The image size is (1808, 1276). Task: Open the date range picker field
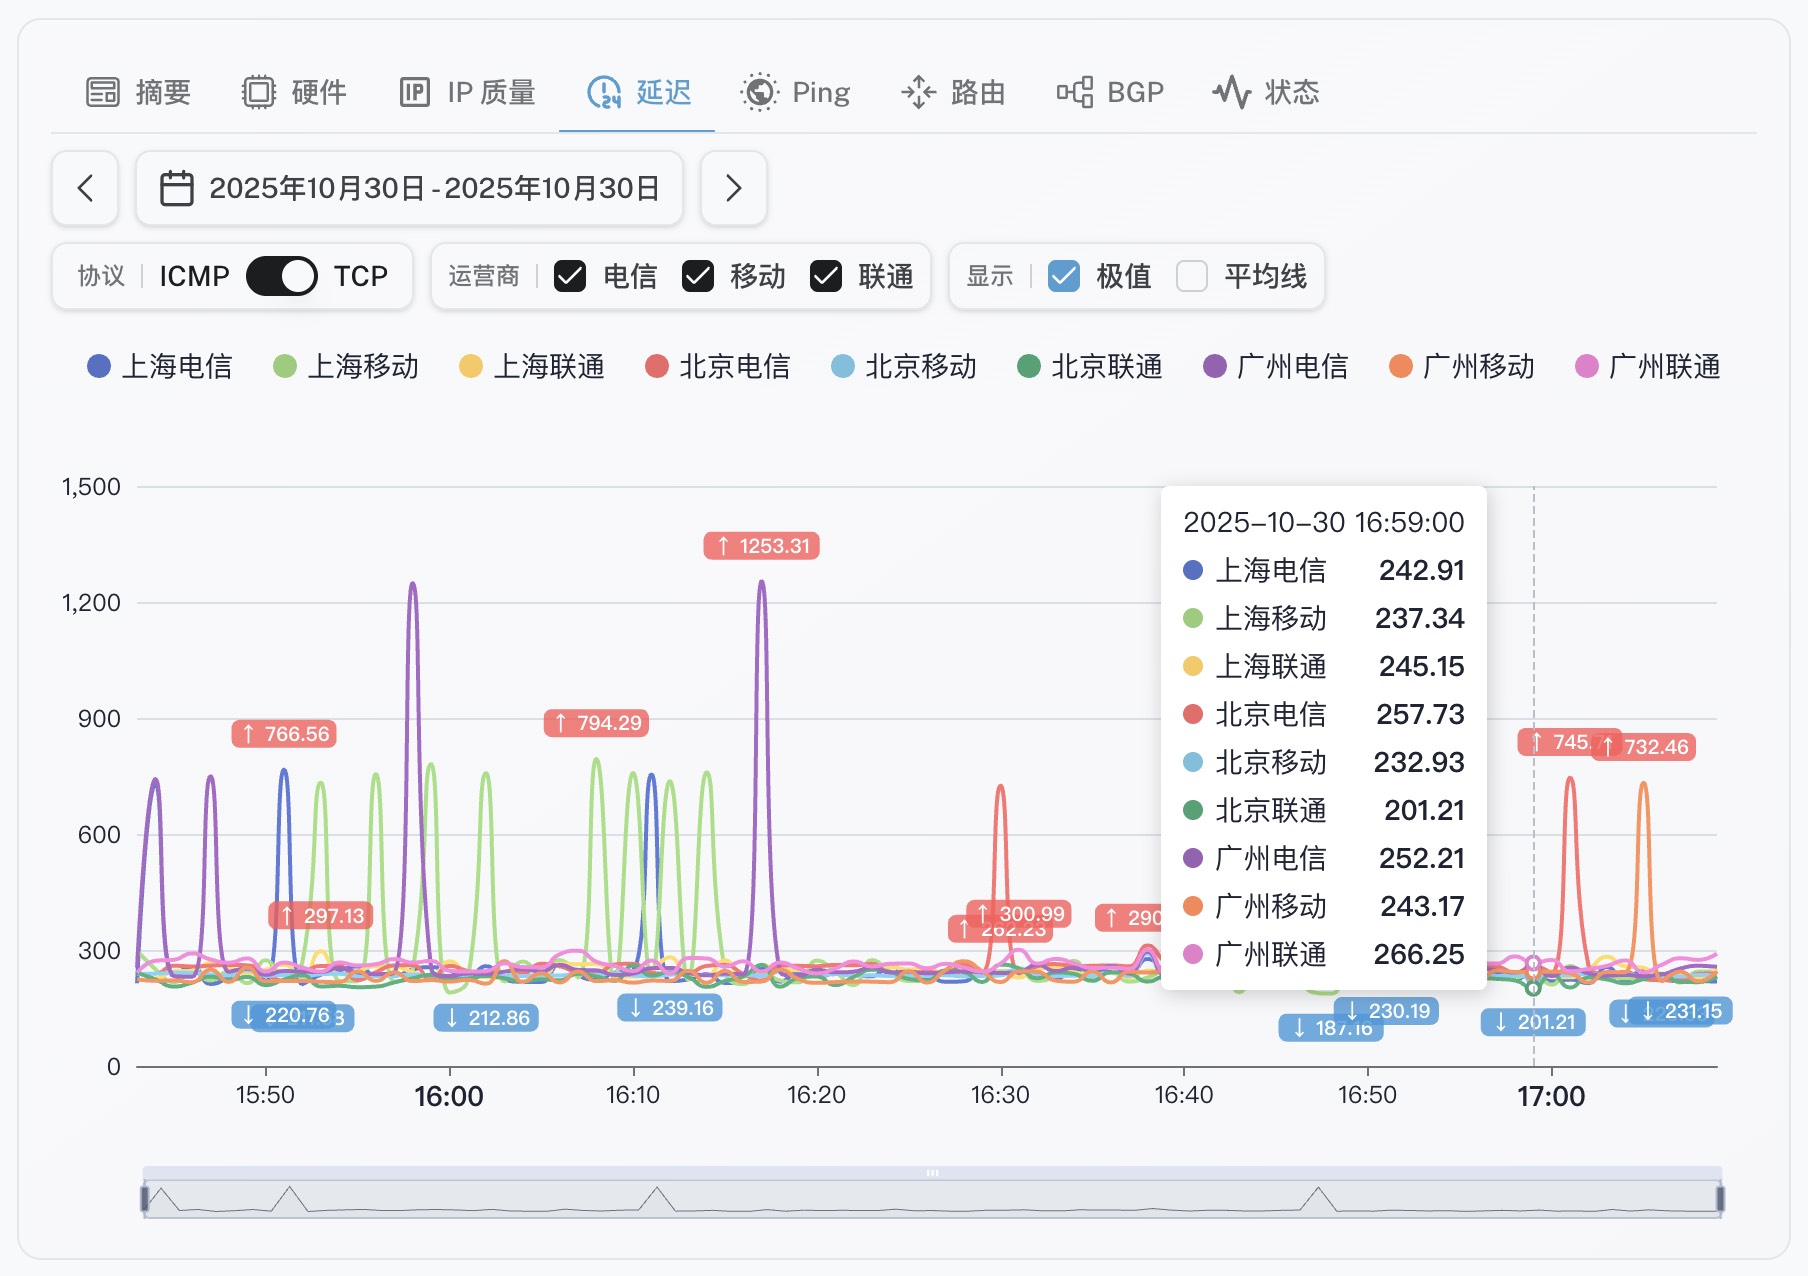coord(410,188)
